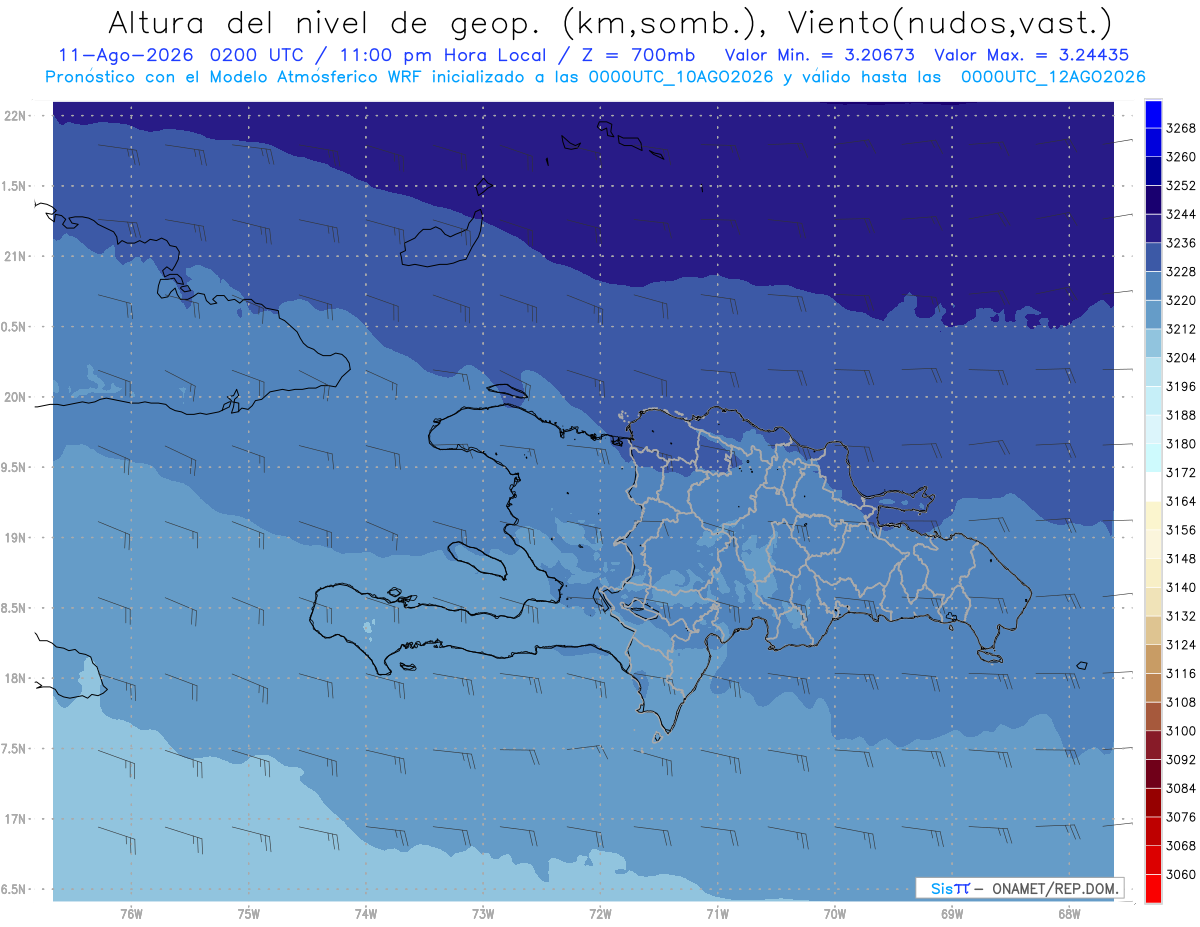This screenshot has height=927, width=1200.
Task: Click the '3268' colorbar value
Action: (1180, 128)
